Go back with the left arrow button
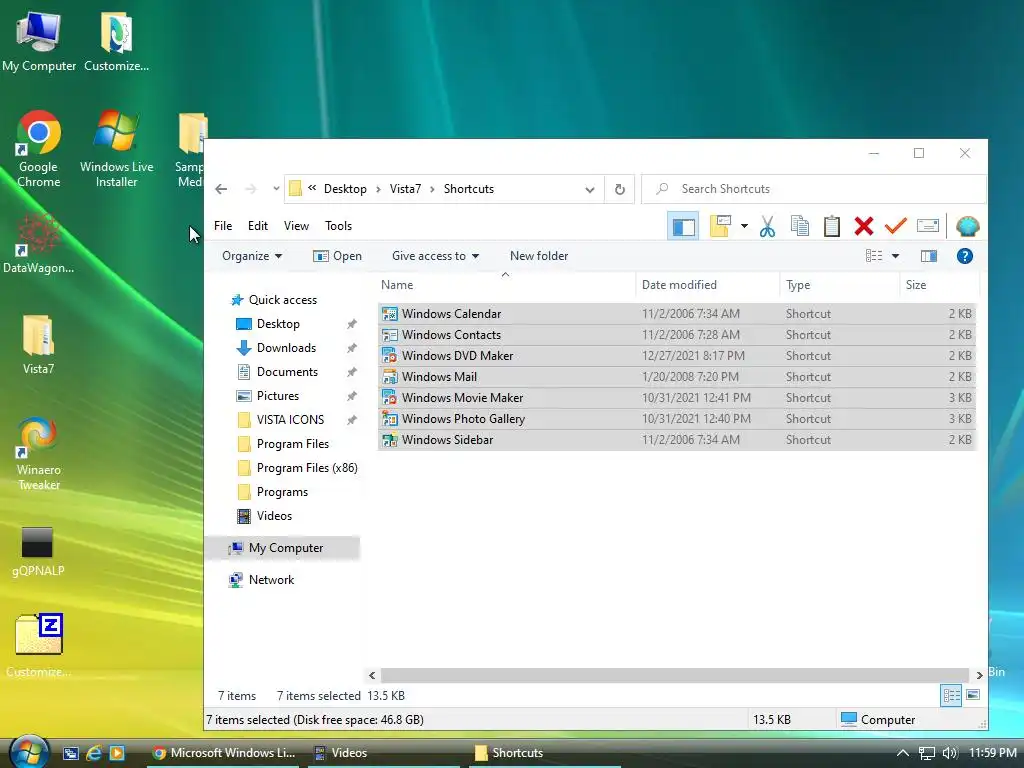Image resolution: width=1024 pixels, height=768 pixels. pyautogui.click(x=221, y=189)
